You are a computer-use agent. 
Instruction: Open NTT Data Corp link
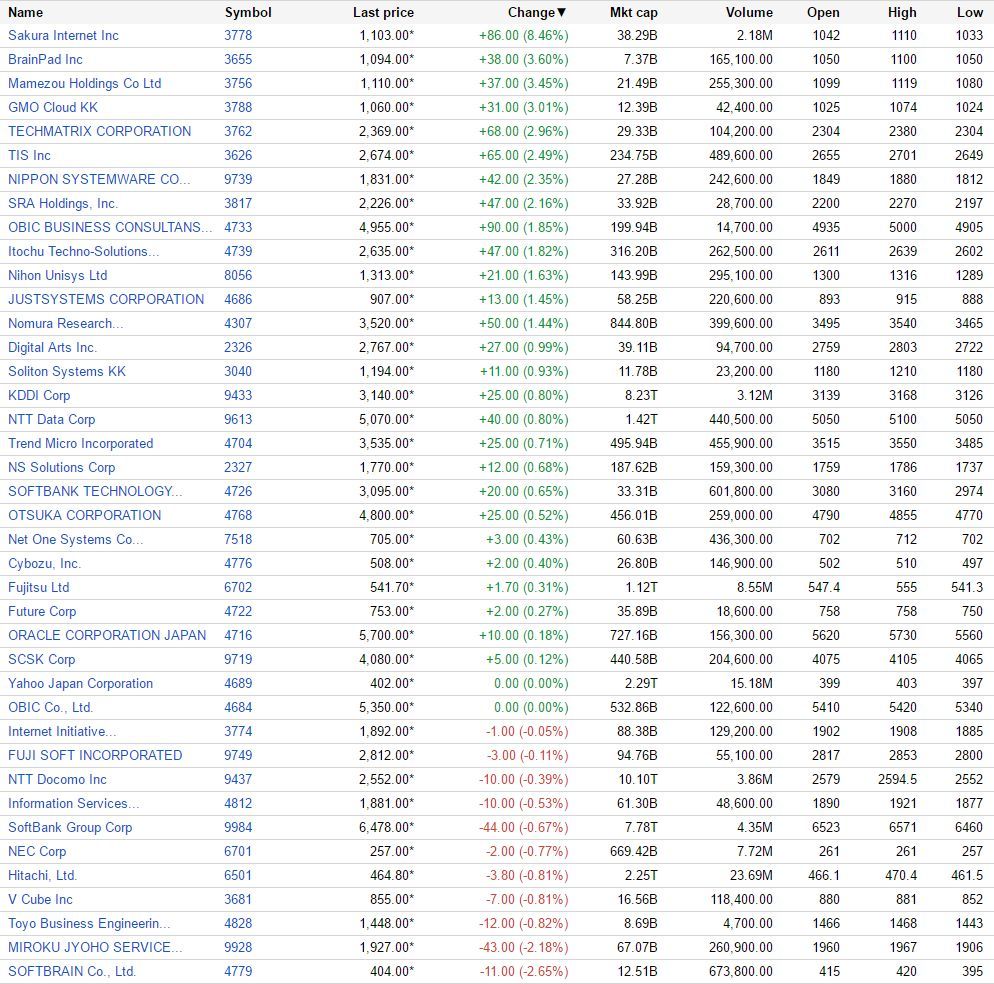[51, 420]
